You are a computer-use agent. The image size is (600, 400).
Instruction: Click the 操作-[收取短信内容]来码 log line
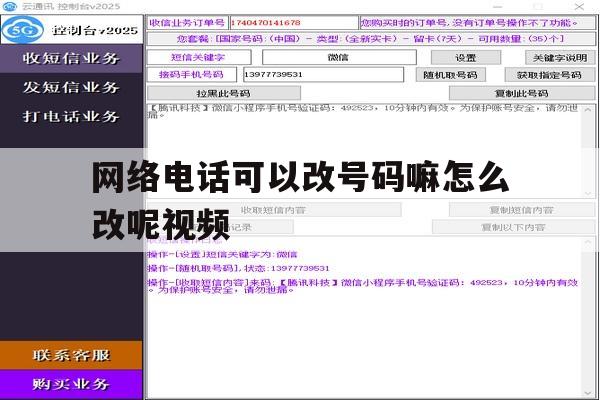[x=363, y=286]
